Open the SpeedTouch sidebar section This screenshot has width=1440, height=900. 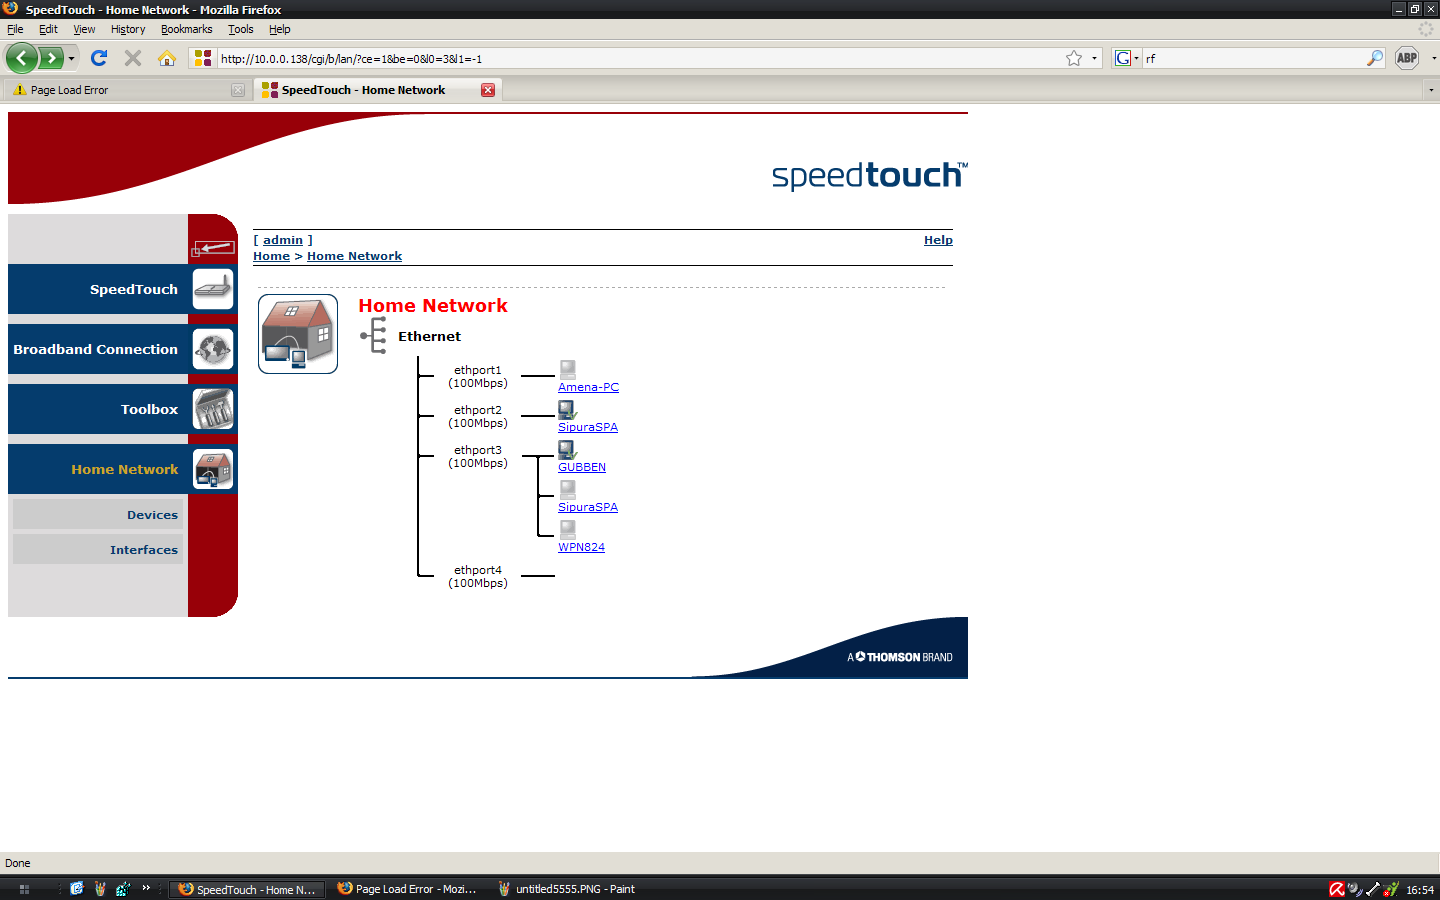click(99, 289)
